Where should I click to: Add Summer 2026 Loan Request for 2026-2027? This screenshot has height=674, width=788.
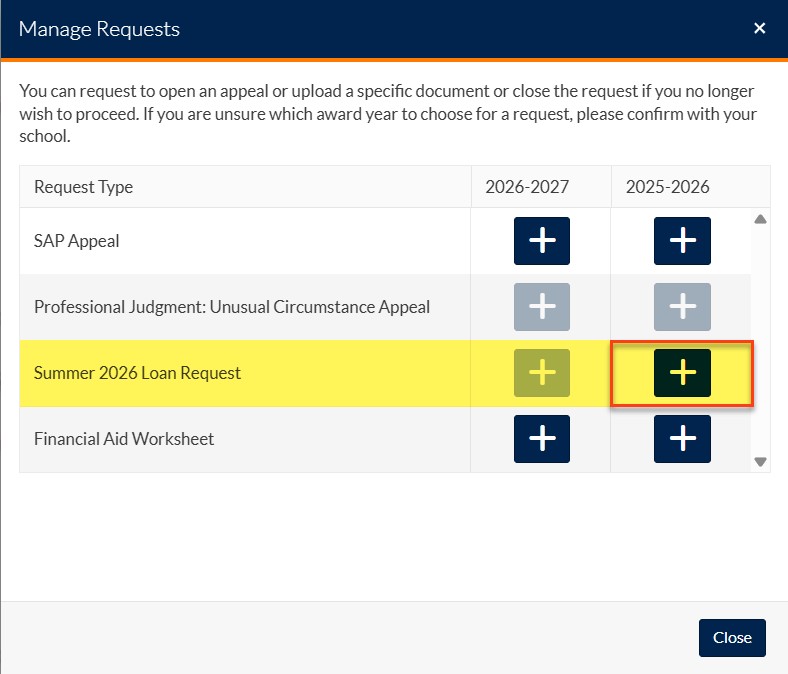(542, 373)
